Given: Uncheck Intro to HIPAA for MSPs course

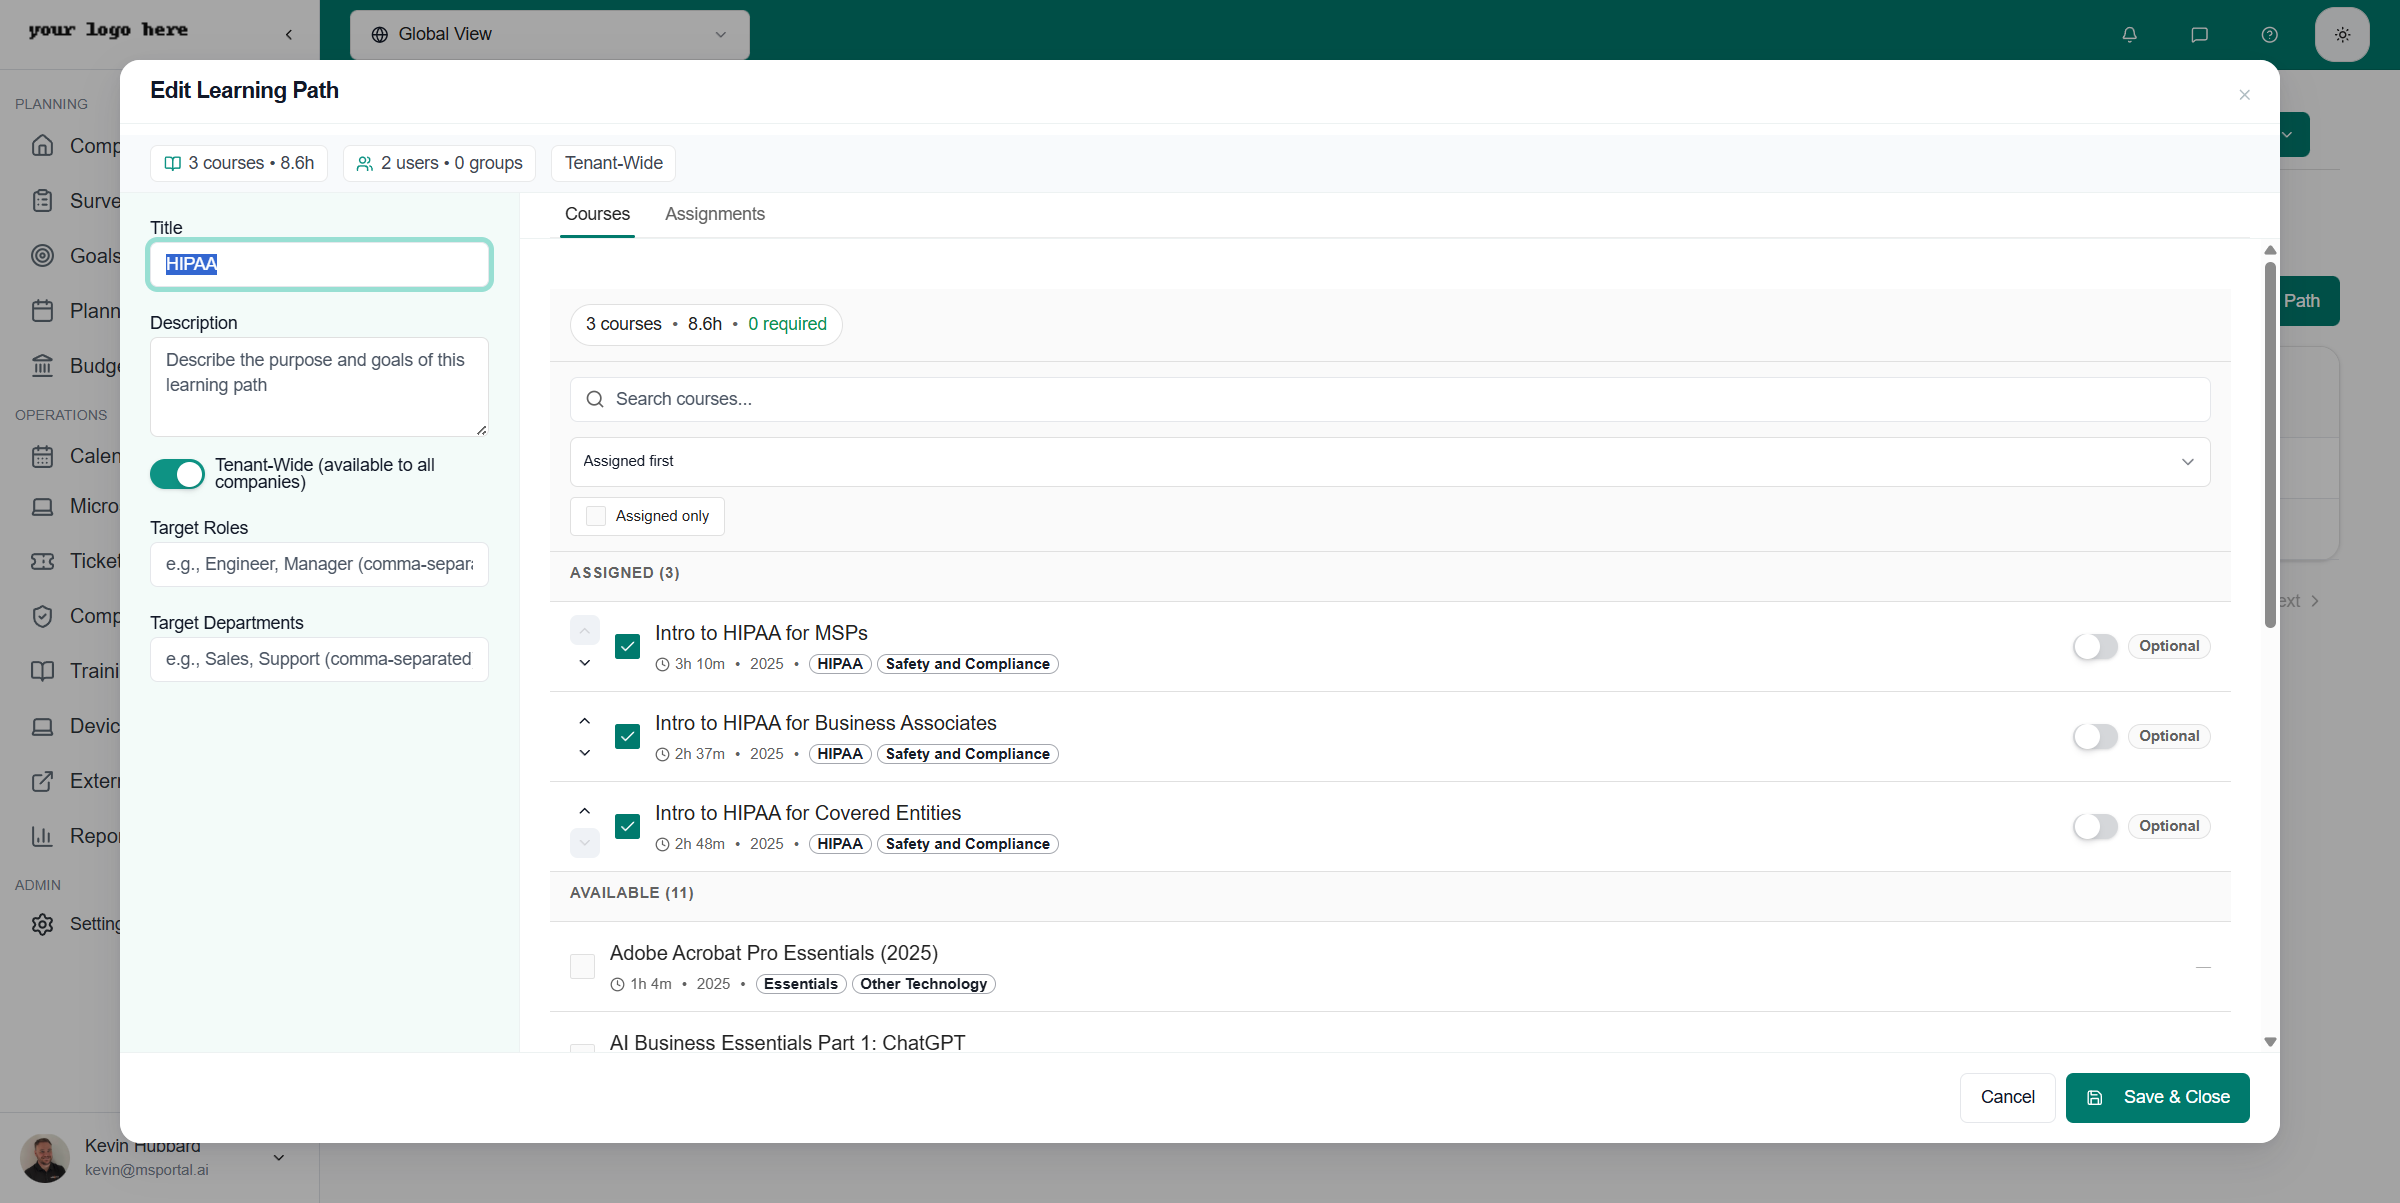Looking at the screenshot, I should 627,646.
